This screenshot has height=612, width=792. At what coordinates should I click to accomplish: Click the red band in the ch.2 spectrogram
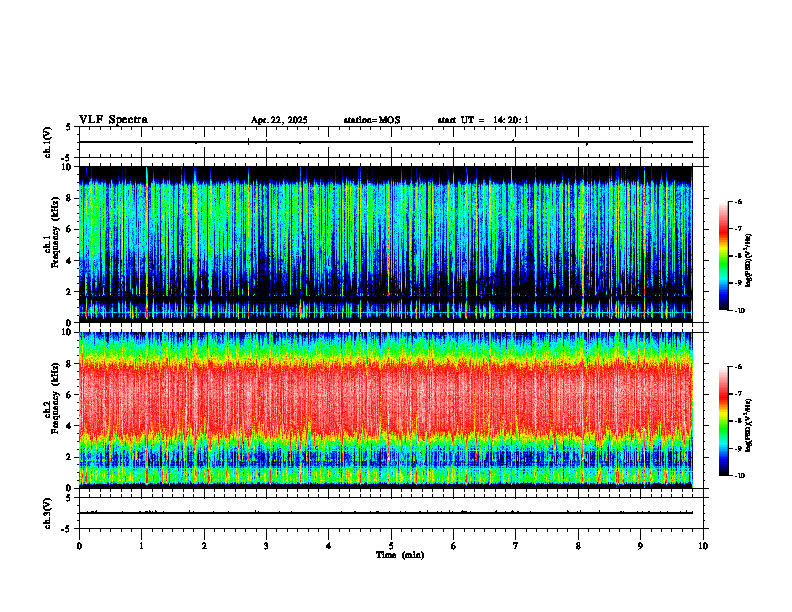385,399
